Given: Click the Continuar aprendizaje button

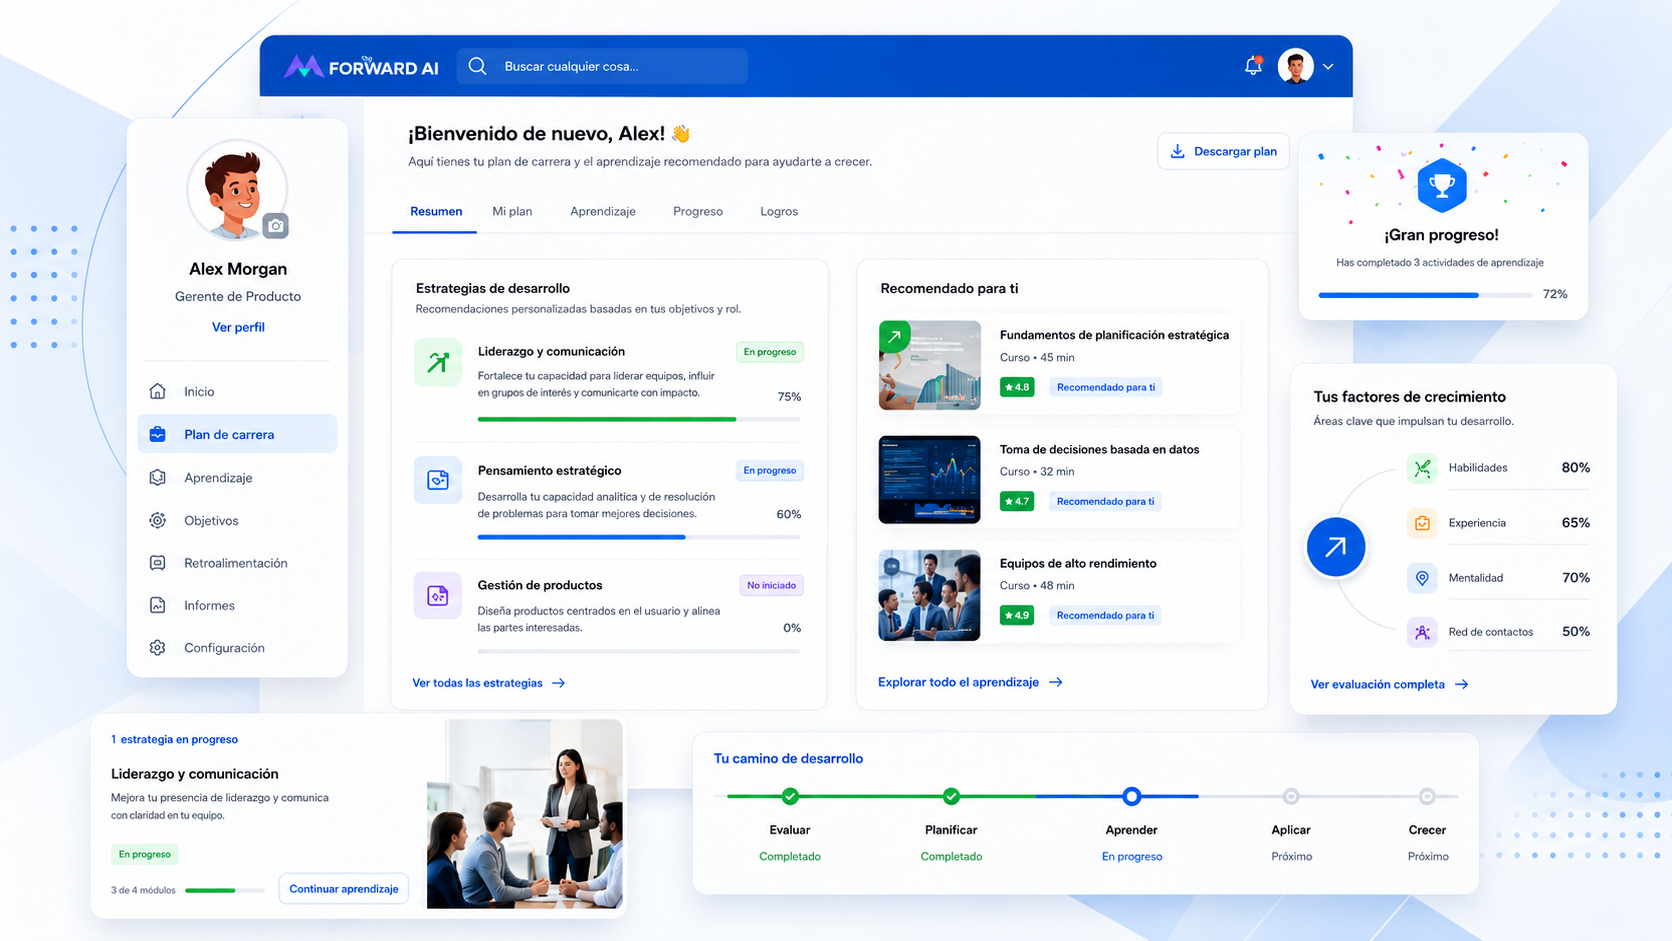Looking at the screenshot, I should pyautogui.click(x=344, y=888).
